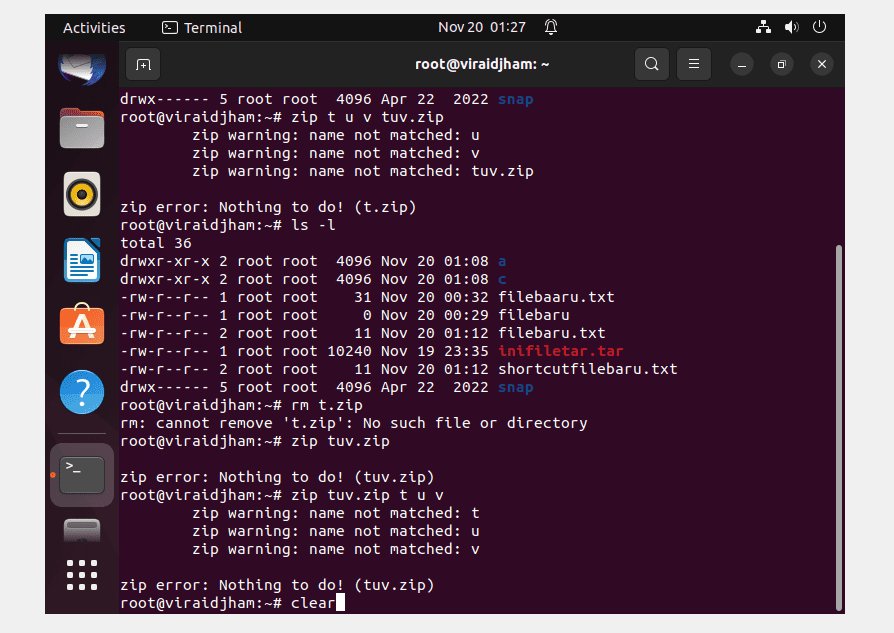Open the terminal hamburger menu
This screenshot has height=633, width=894.
pyautogui.click(x=693, y=64)
